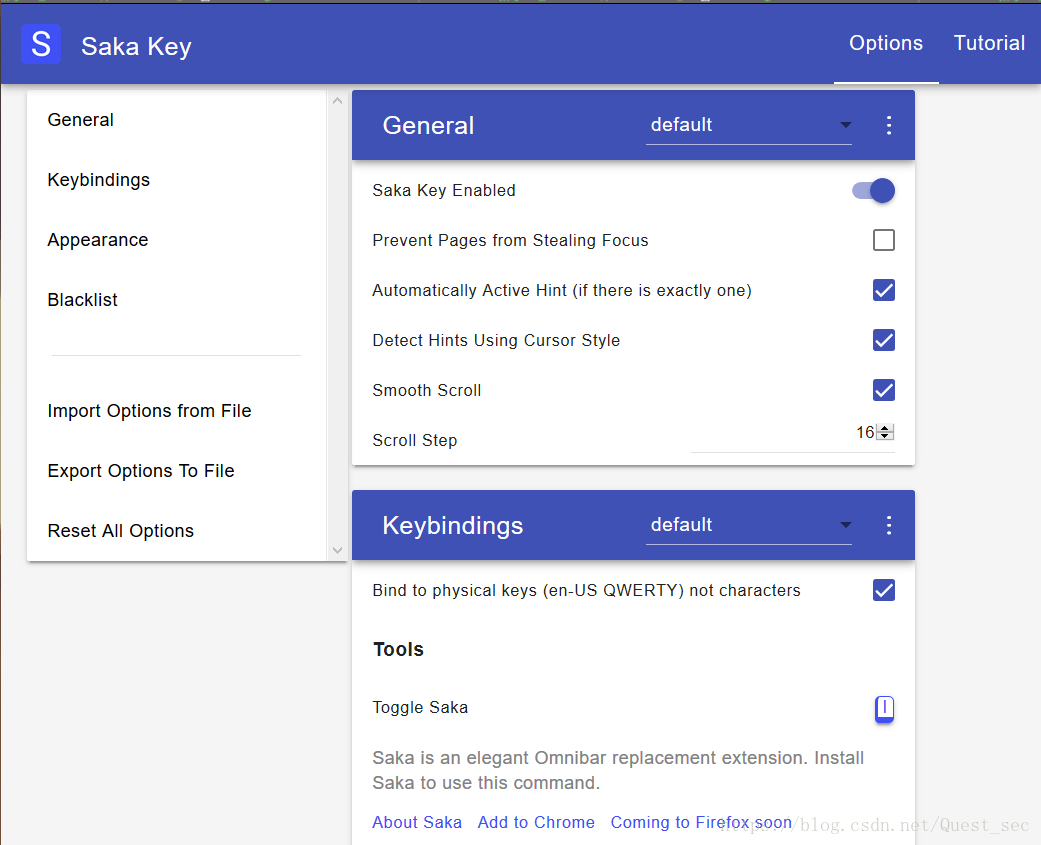Select Blacklist in the sidebar

point(82,300)
